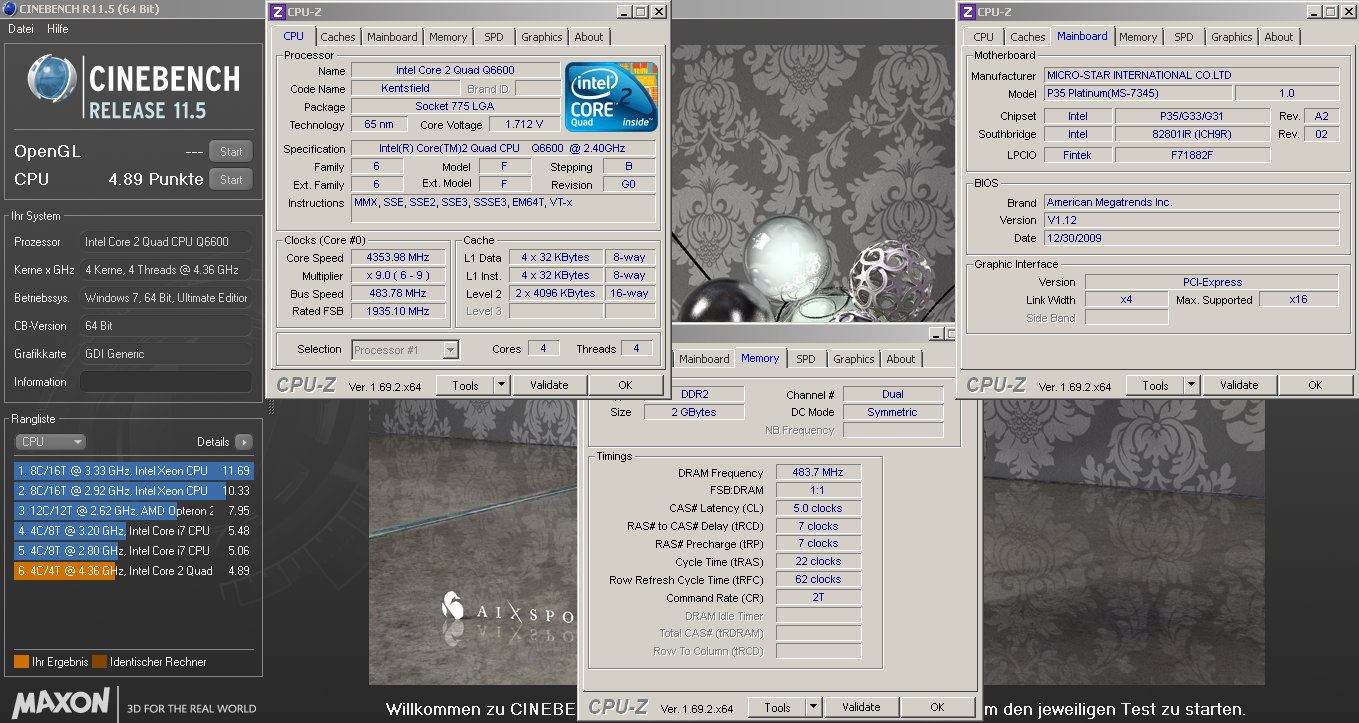Click the BIOS Date value 12/30/2009
The height and width of the screenshot is (723, 1359).
[x=1192, y=238]
